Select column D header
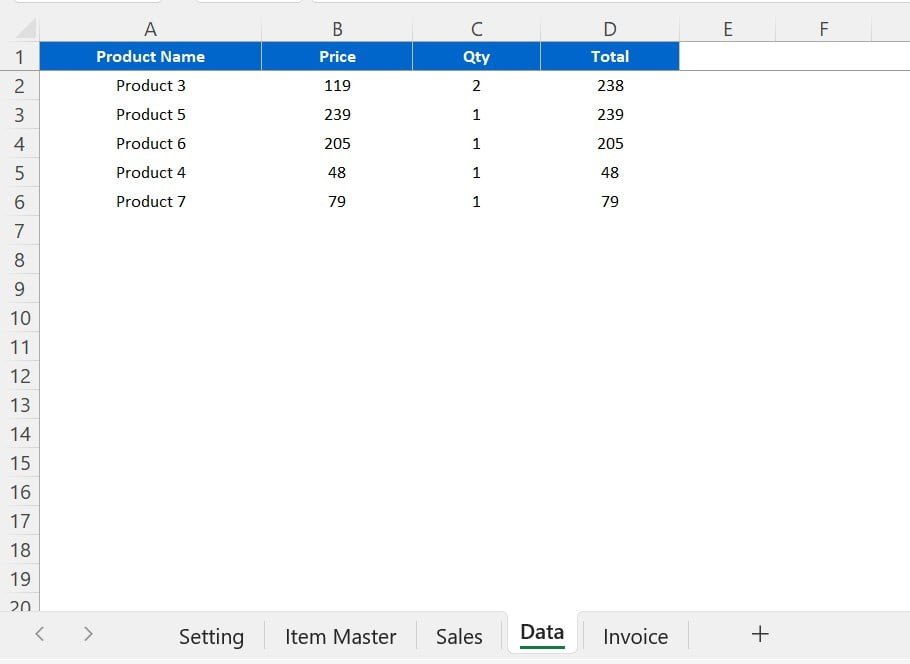Image resolution: width=910 pixels, height=664 pixels. 610,29
